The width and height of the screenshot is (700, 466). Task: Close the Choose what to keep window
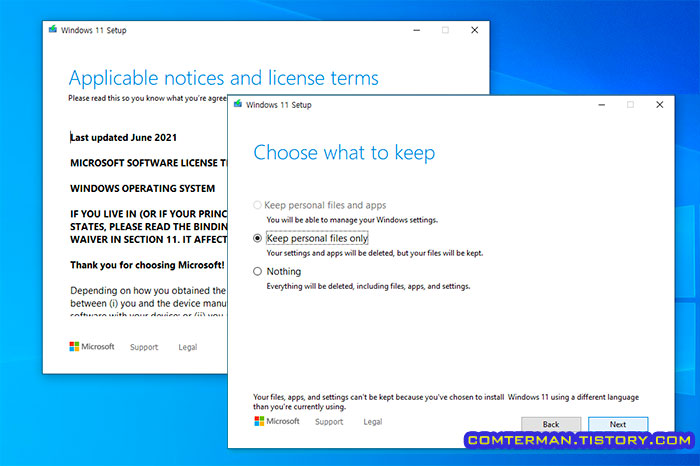659,104
